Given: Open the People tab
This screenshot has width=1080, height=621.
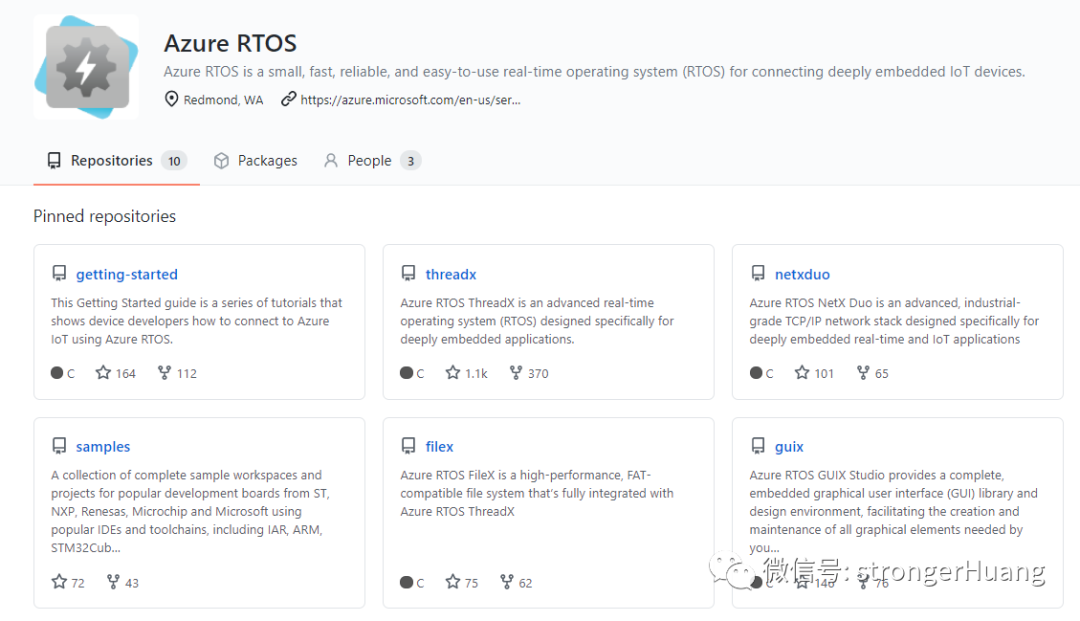Looking at the screenshot, I should (x=370, y=160).
